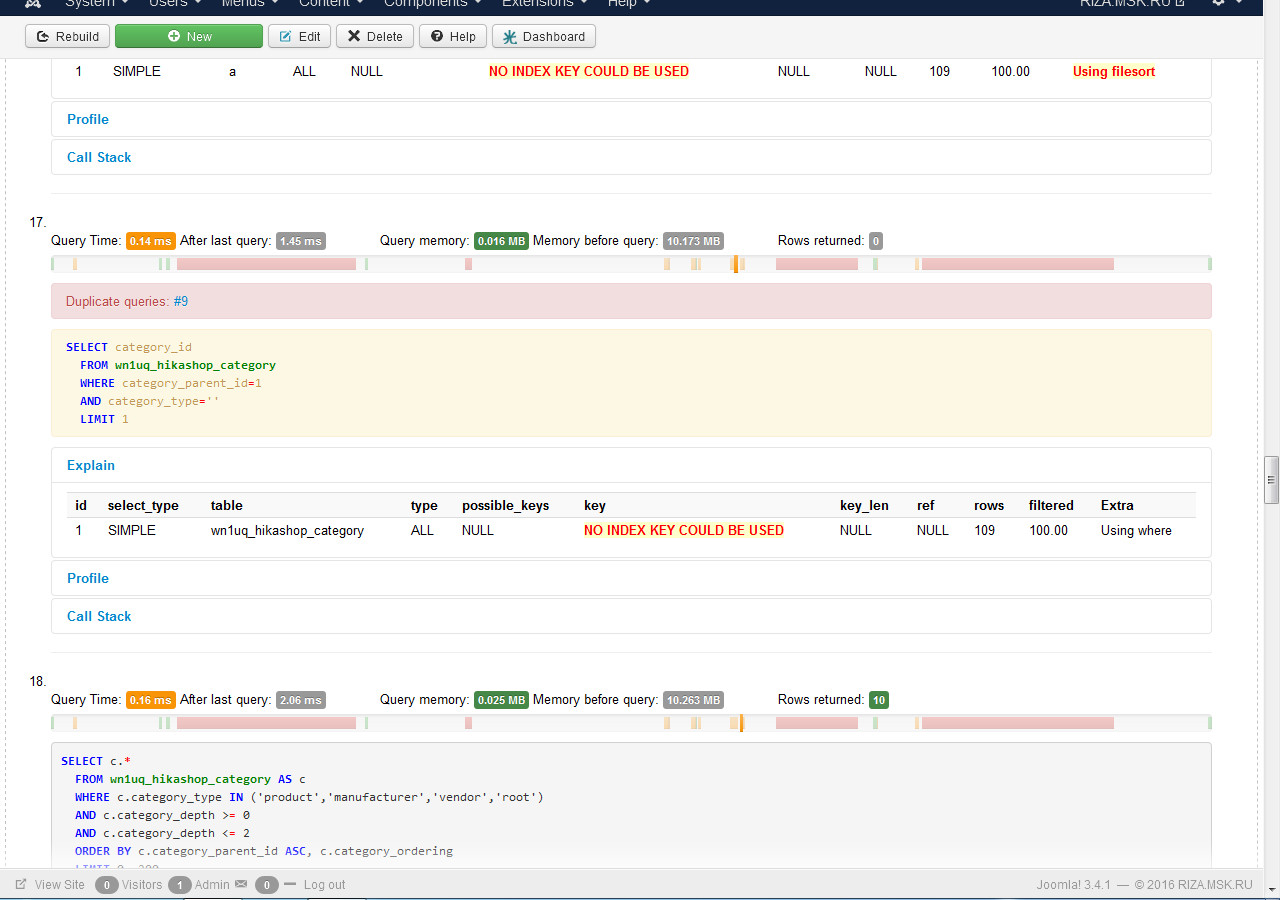Click the Edit toolbar button
This screenshot has height=900, width=1280.
pyautogui.click(x=300, y=37)
